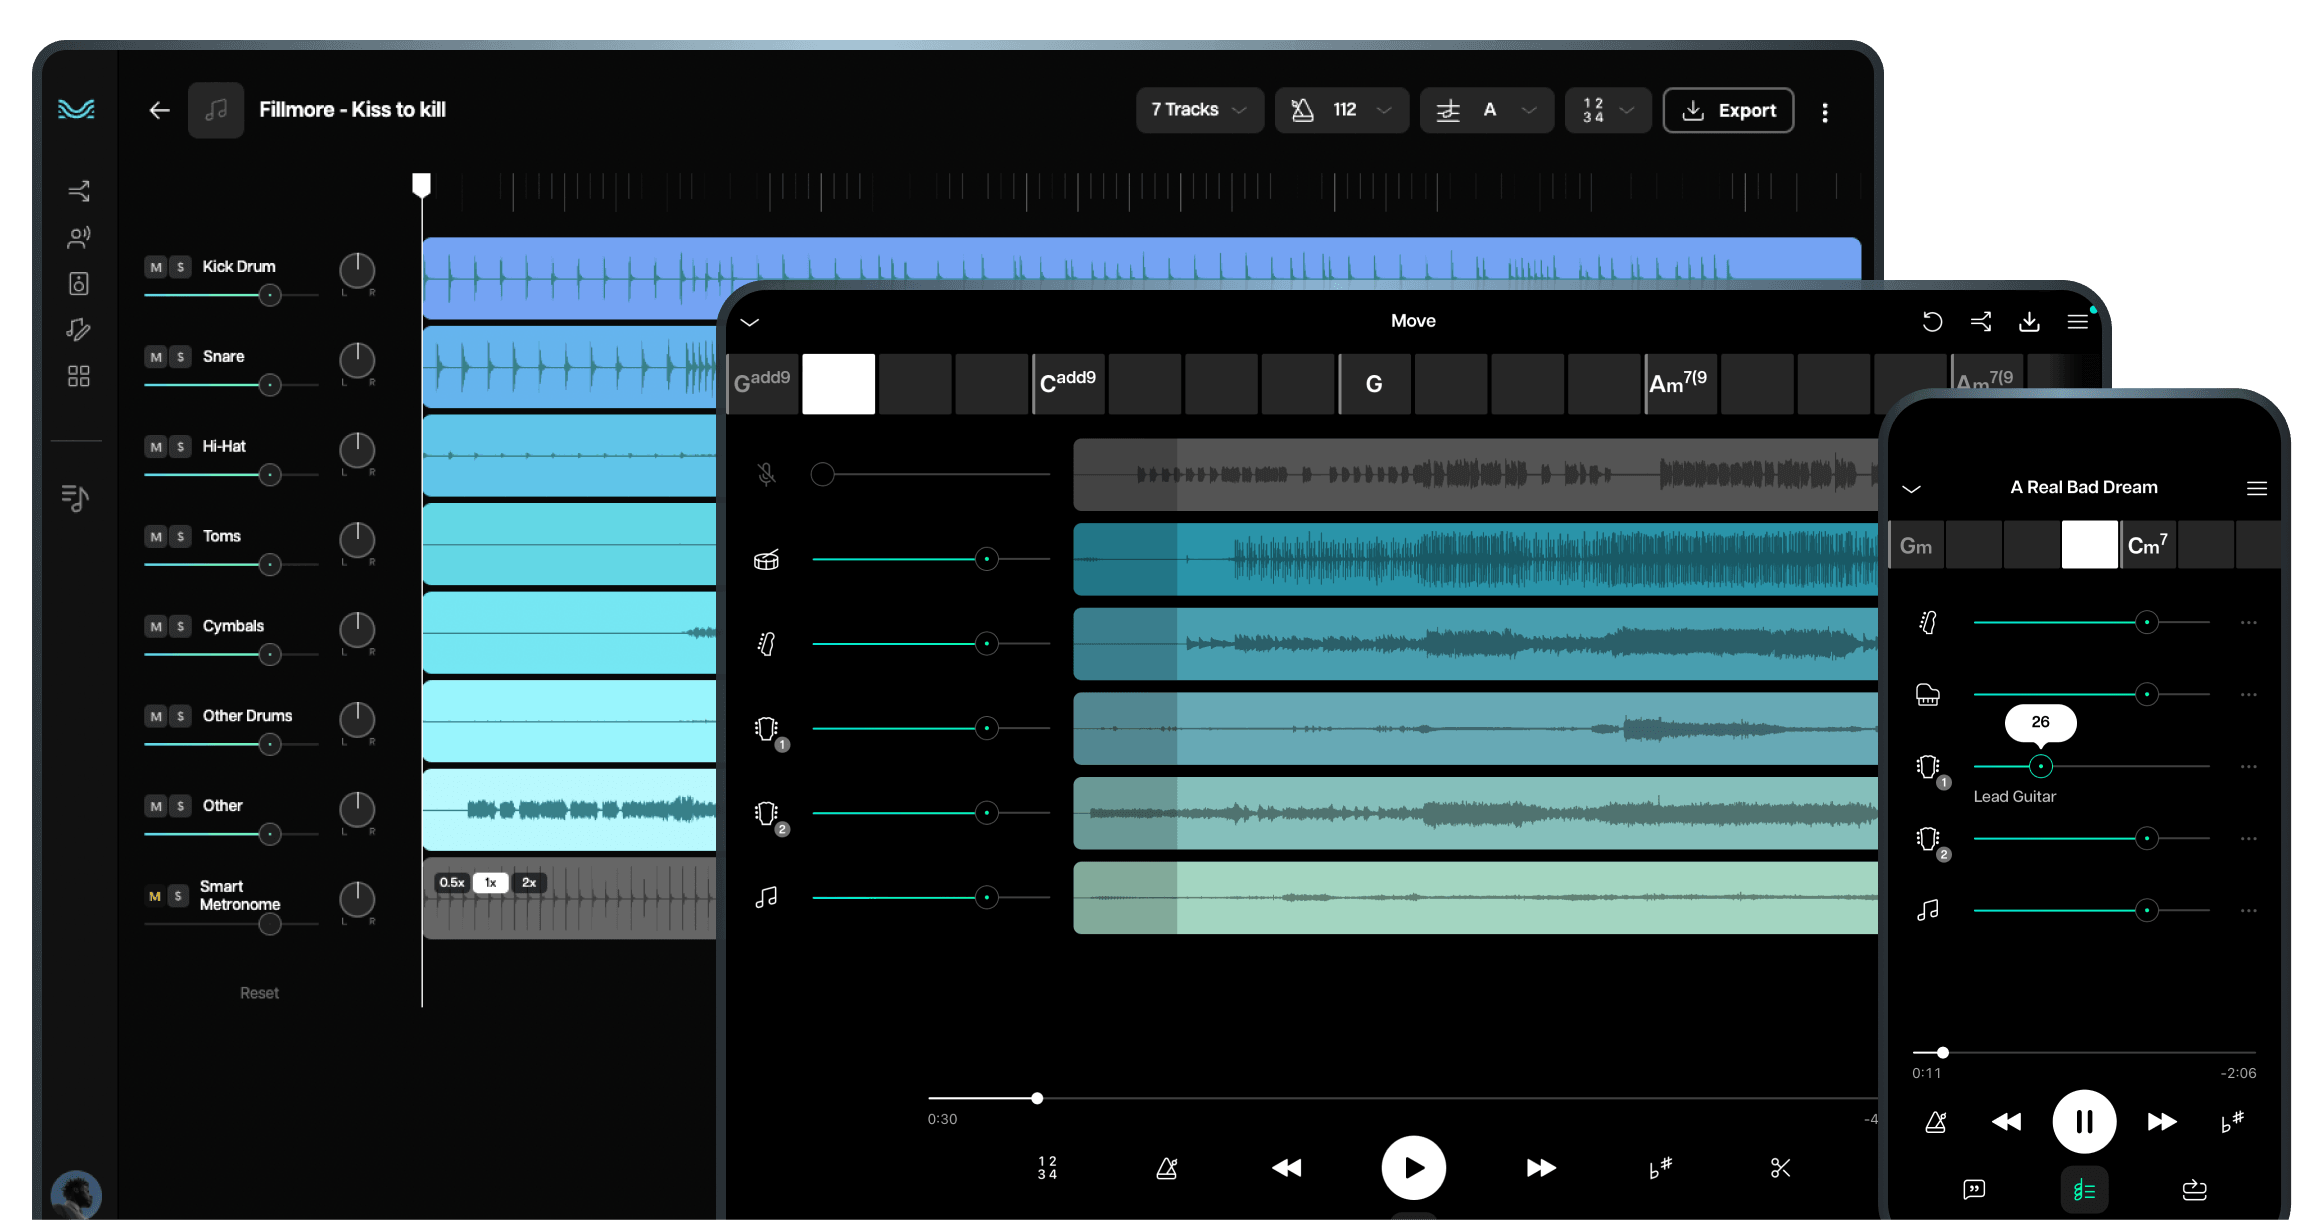Expand the 7 Tracks dropdown
2319x1220 pixels.
pos(1199,110)
